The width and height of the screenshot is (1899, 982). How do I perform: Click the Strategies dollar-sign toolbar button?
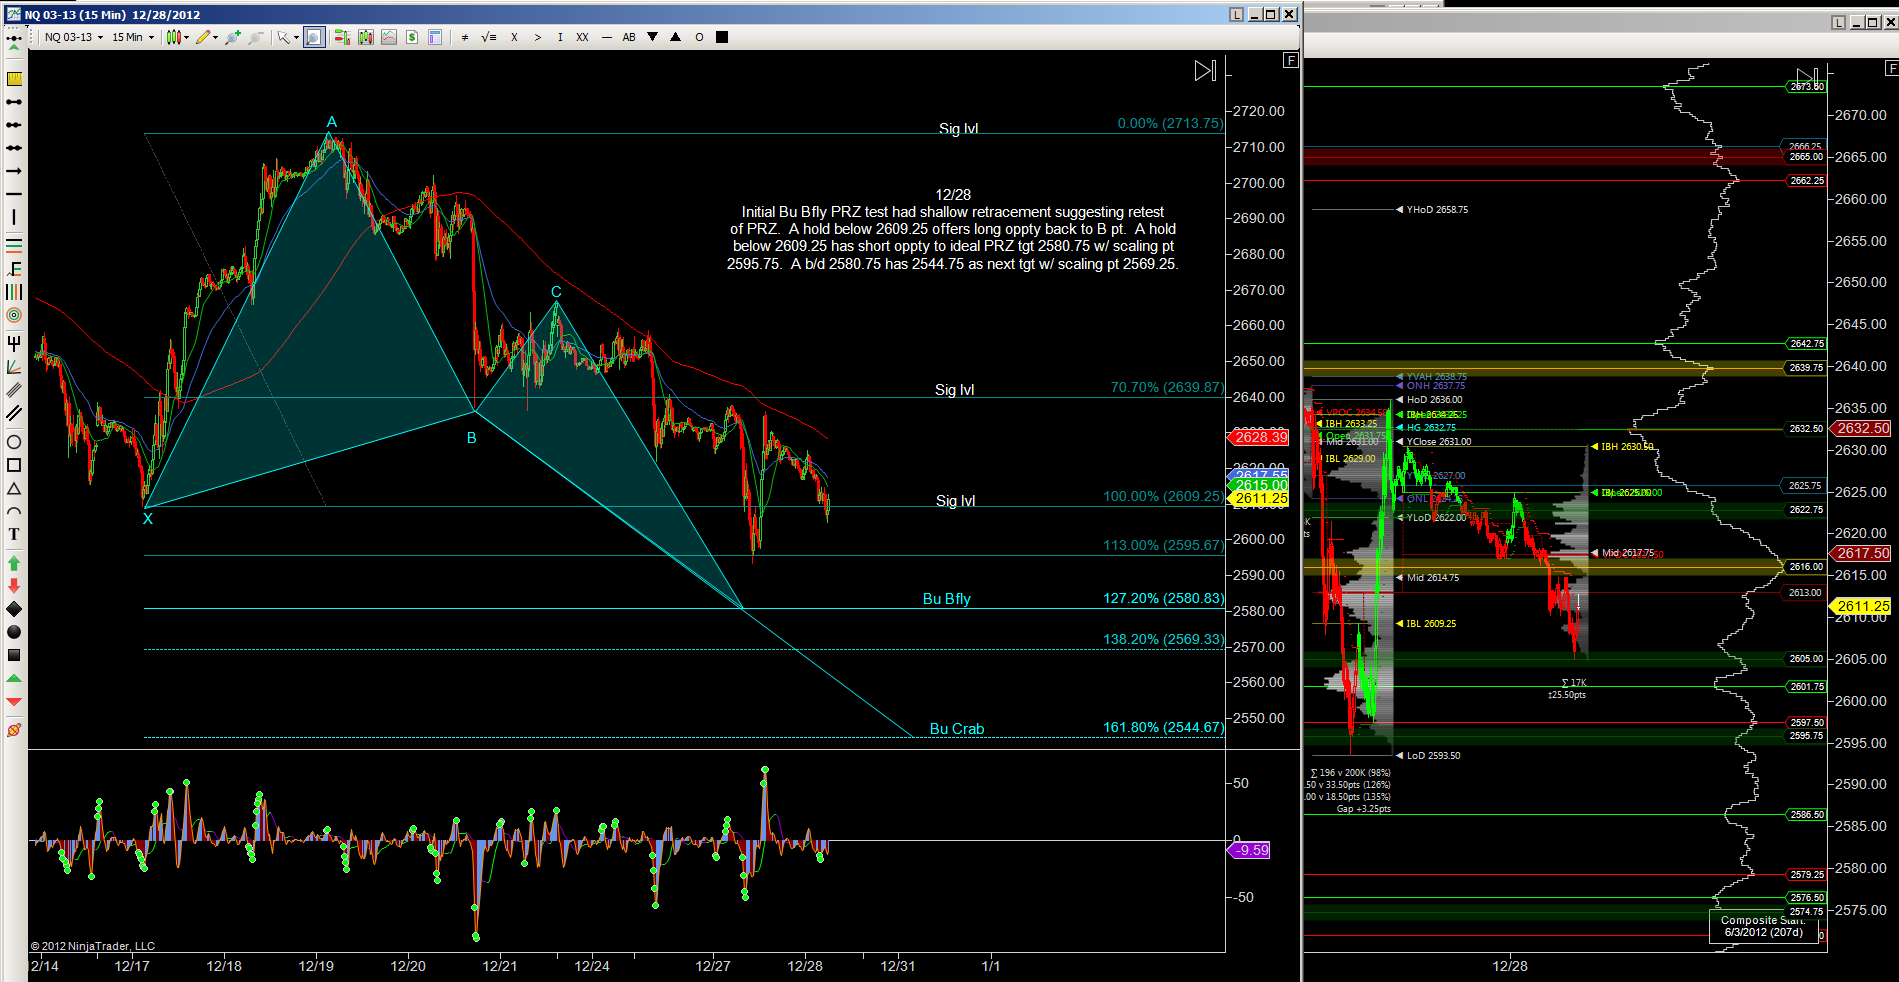pyautogui.click(x=411, y=37)
